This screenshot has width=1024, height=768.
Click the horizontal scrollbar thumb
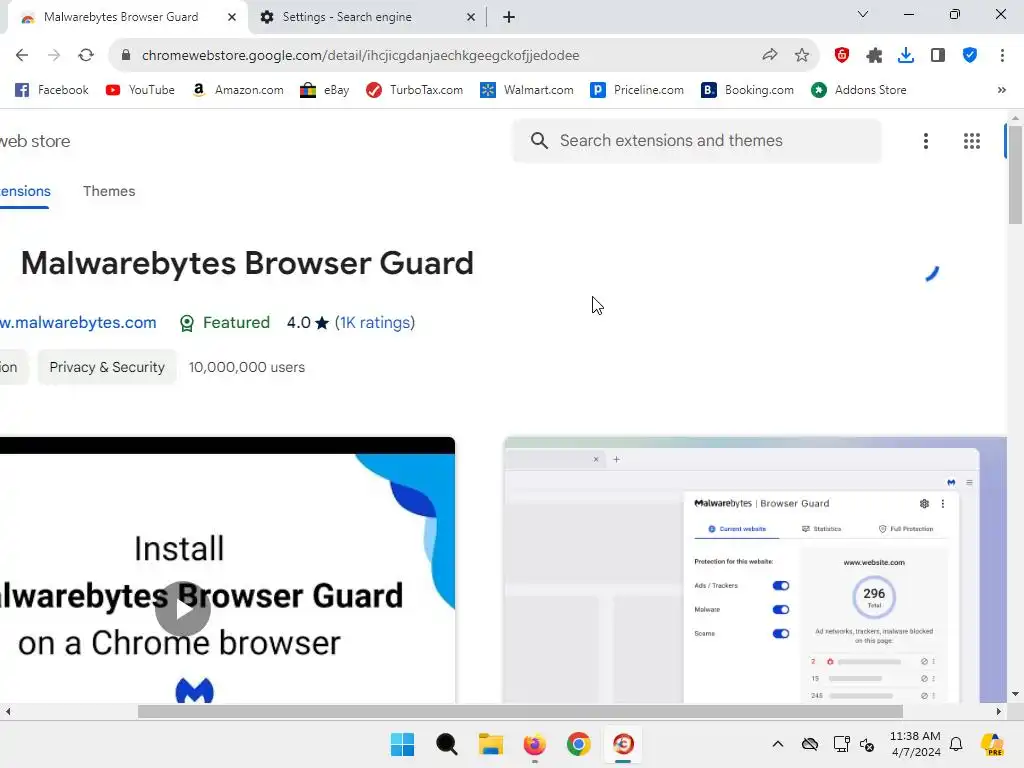(x=520, y=711)
